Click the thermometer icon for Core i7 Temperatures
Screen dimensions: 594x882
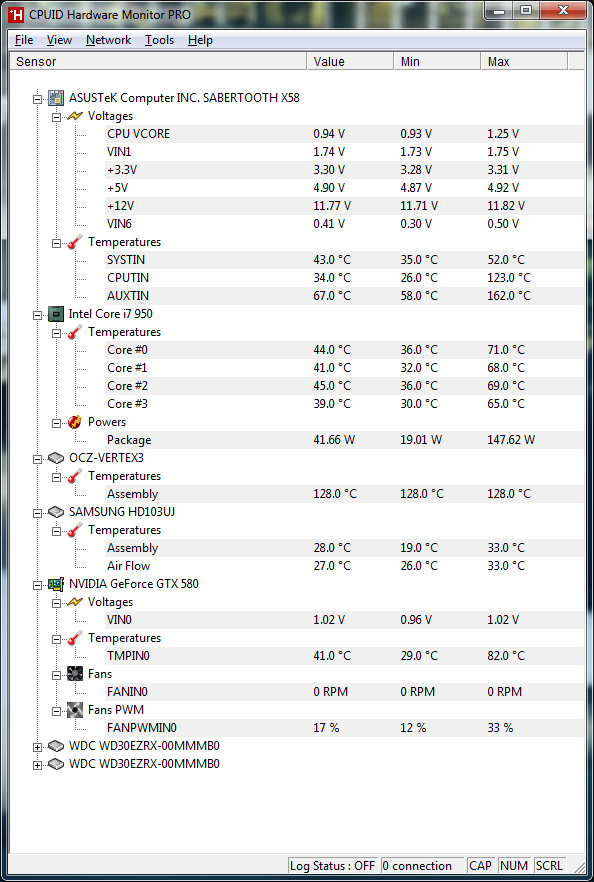tap(75, 332)
